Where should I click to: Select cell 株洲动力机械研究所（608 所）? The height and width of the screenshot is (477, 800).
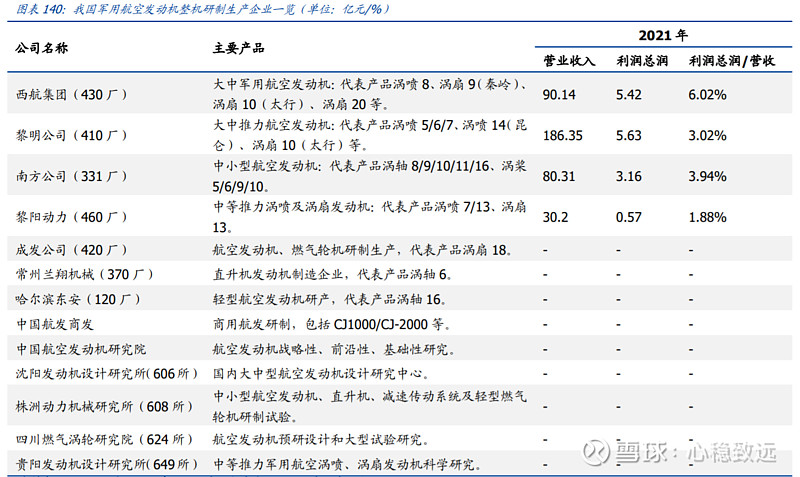[105, 406]
